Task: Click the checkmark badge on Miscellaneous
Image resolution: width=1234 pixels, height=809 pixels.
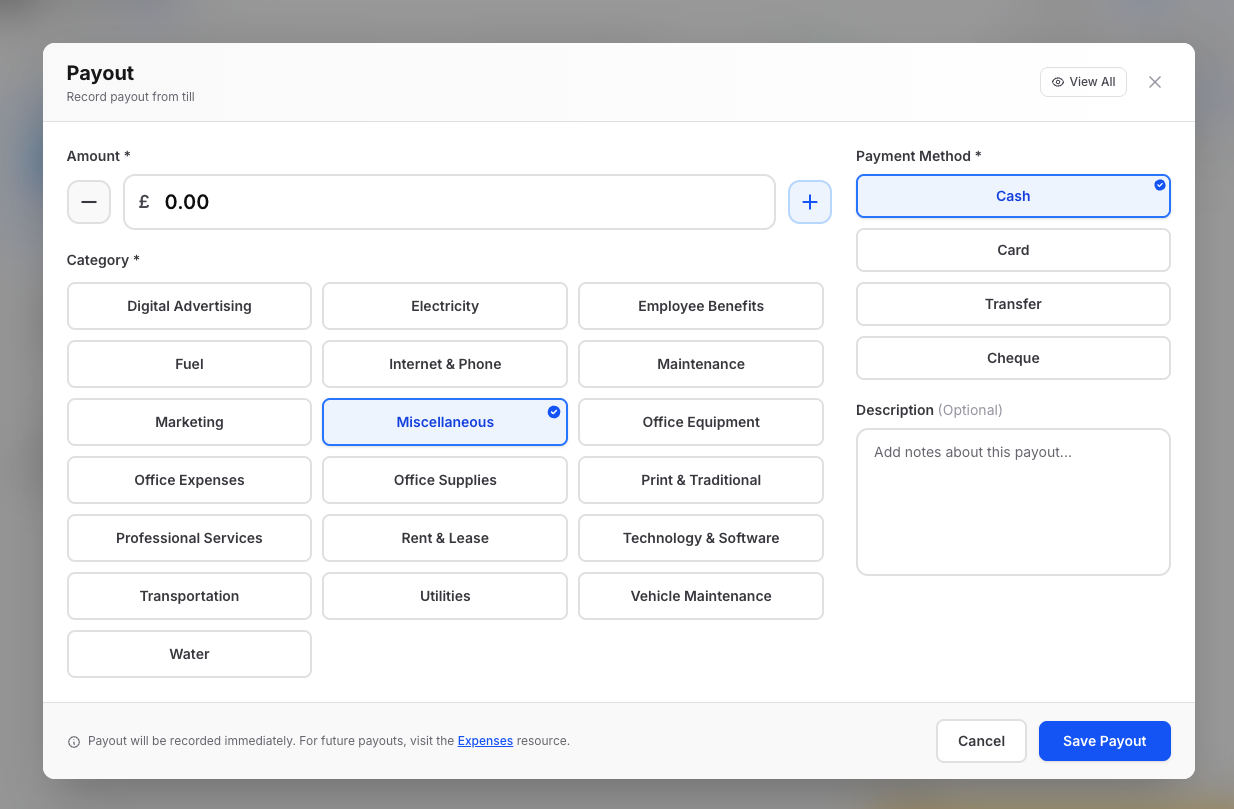Action: point(553,410)
